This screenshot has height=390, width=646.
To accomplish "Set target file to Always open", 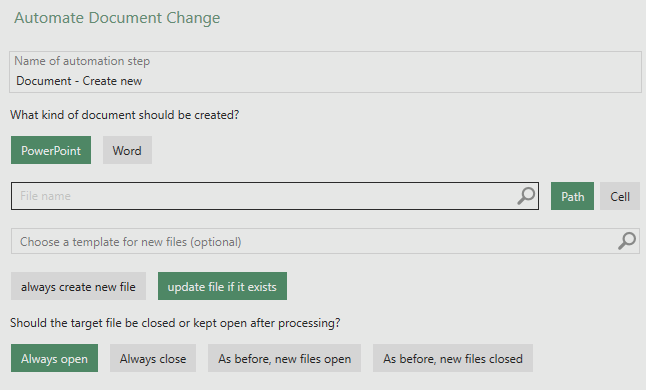I will [x=54, y=358].
